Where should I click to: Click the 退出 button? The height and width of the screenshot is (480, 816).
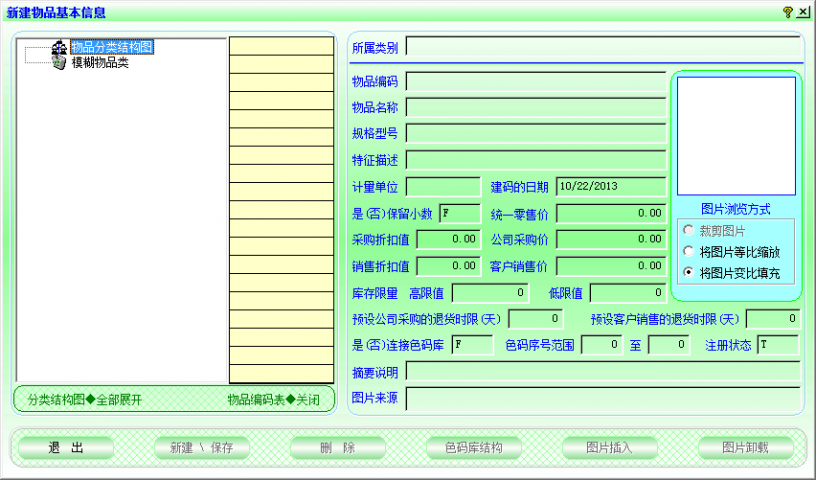(x=66, y=448)
